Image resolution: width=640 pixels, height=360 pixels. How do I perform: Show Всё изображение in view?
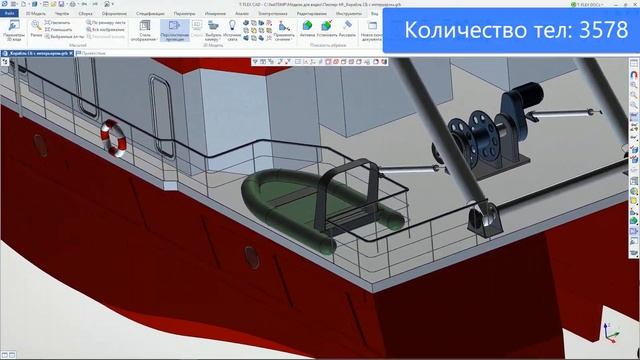click(x=105, y=30)
